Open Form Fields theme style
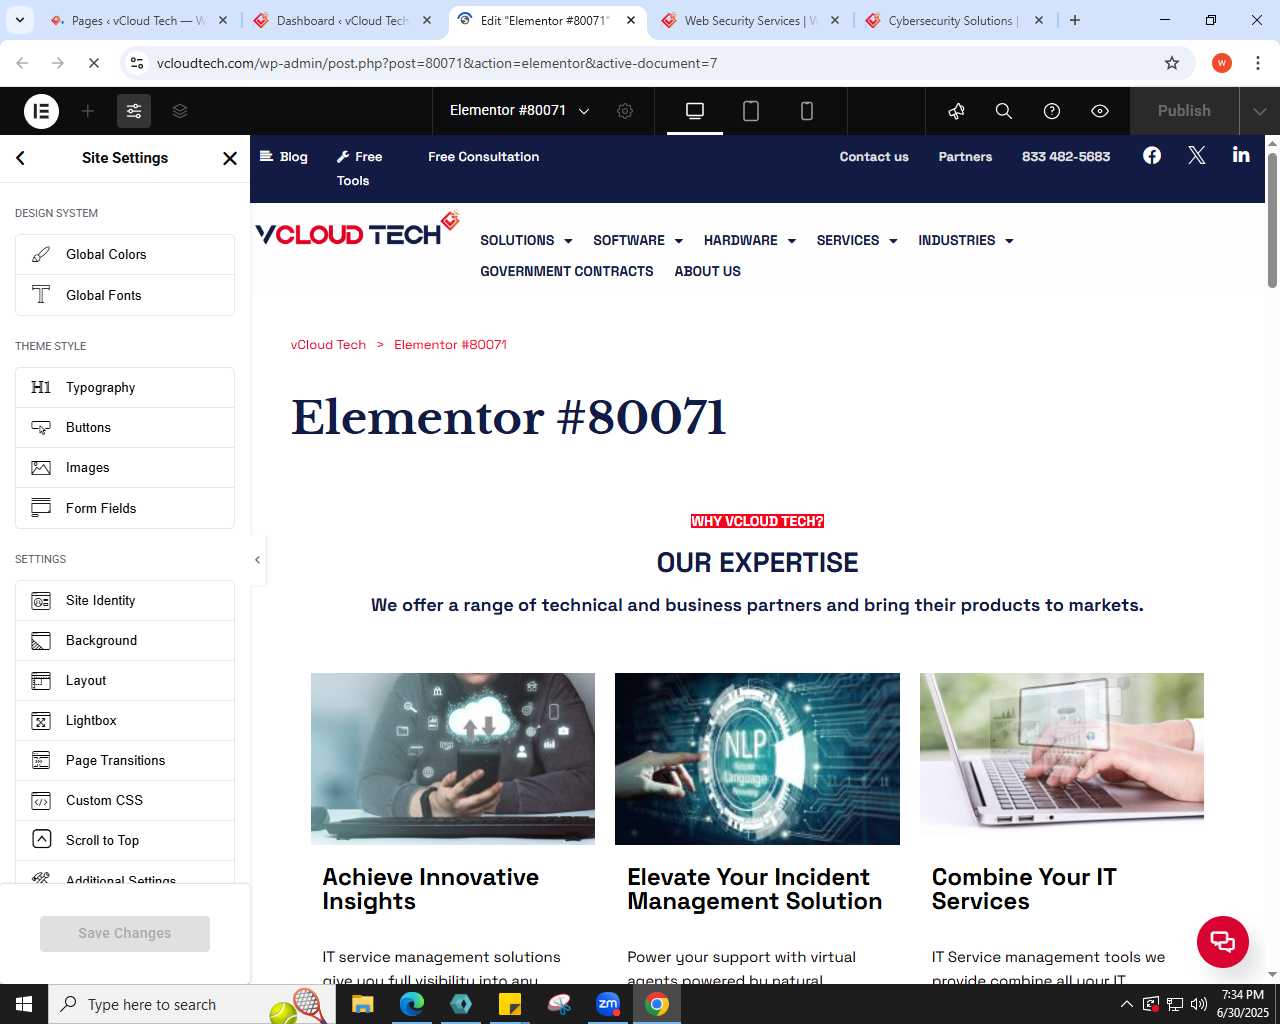Screen dimensions: 1280x1024 click(x=125, y=508)
